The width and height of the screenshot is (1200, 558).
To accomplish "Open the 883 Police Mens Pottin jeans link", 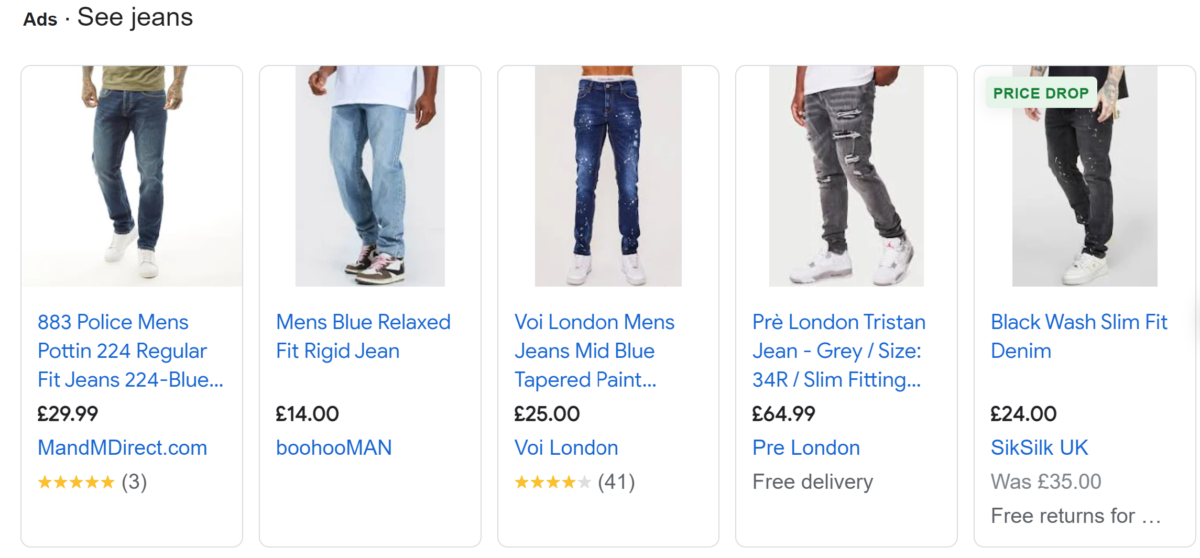I will (x=130, y=351).
